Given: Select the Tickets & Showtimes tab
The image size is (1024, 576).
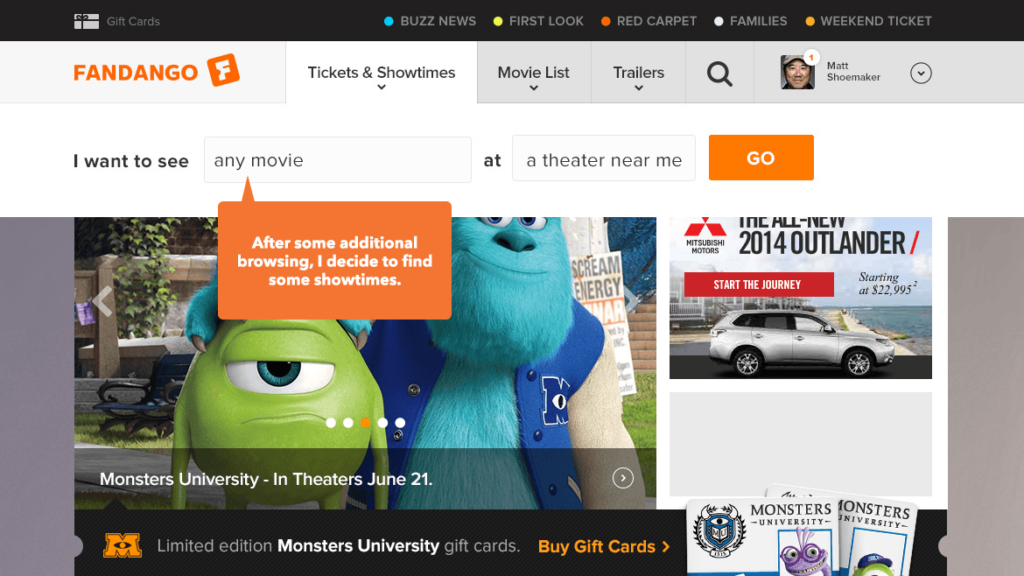Looking at the screenshot, I should 381,72.
